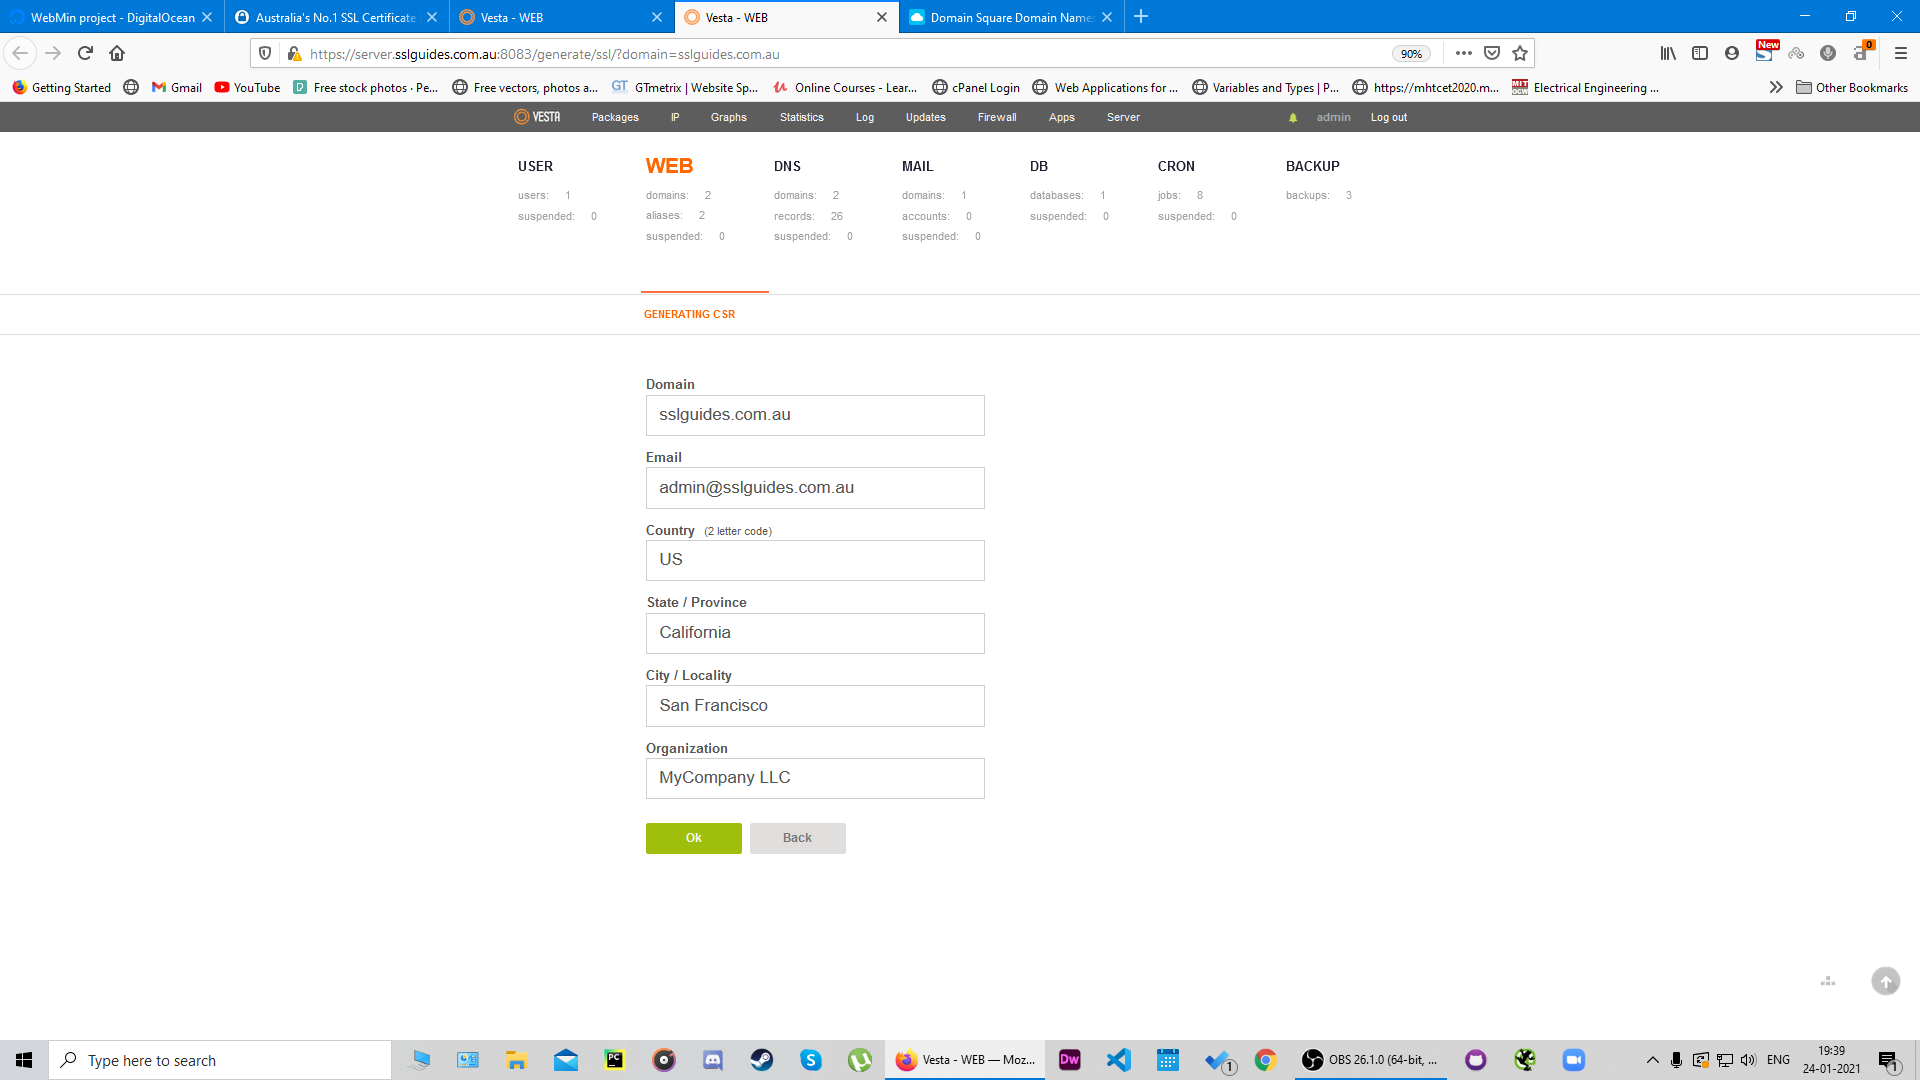This screenshot has height=1080, width=1920.
Task: Click the notification bell icon
Action: pyautogui.click(x=1293, y=117)
